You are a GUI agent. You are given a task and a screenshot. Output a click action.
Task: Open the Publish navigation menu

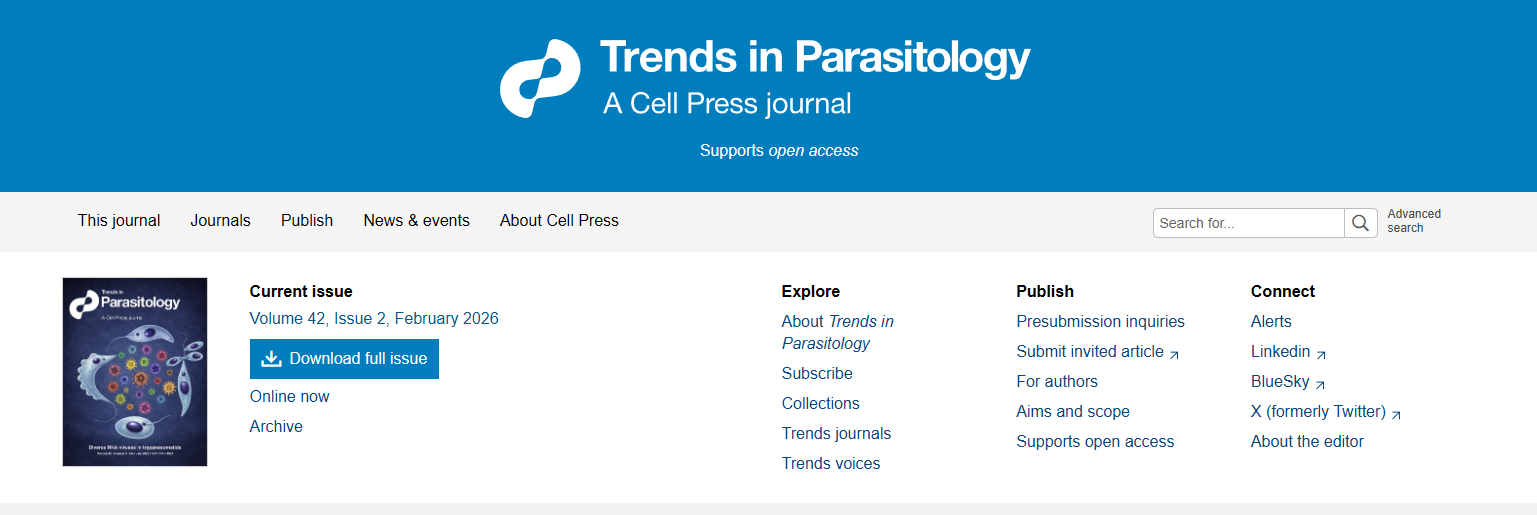click(307, 221)
